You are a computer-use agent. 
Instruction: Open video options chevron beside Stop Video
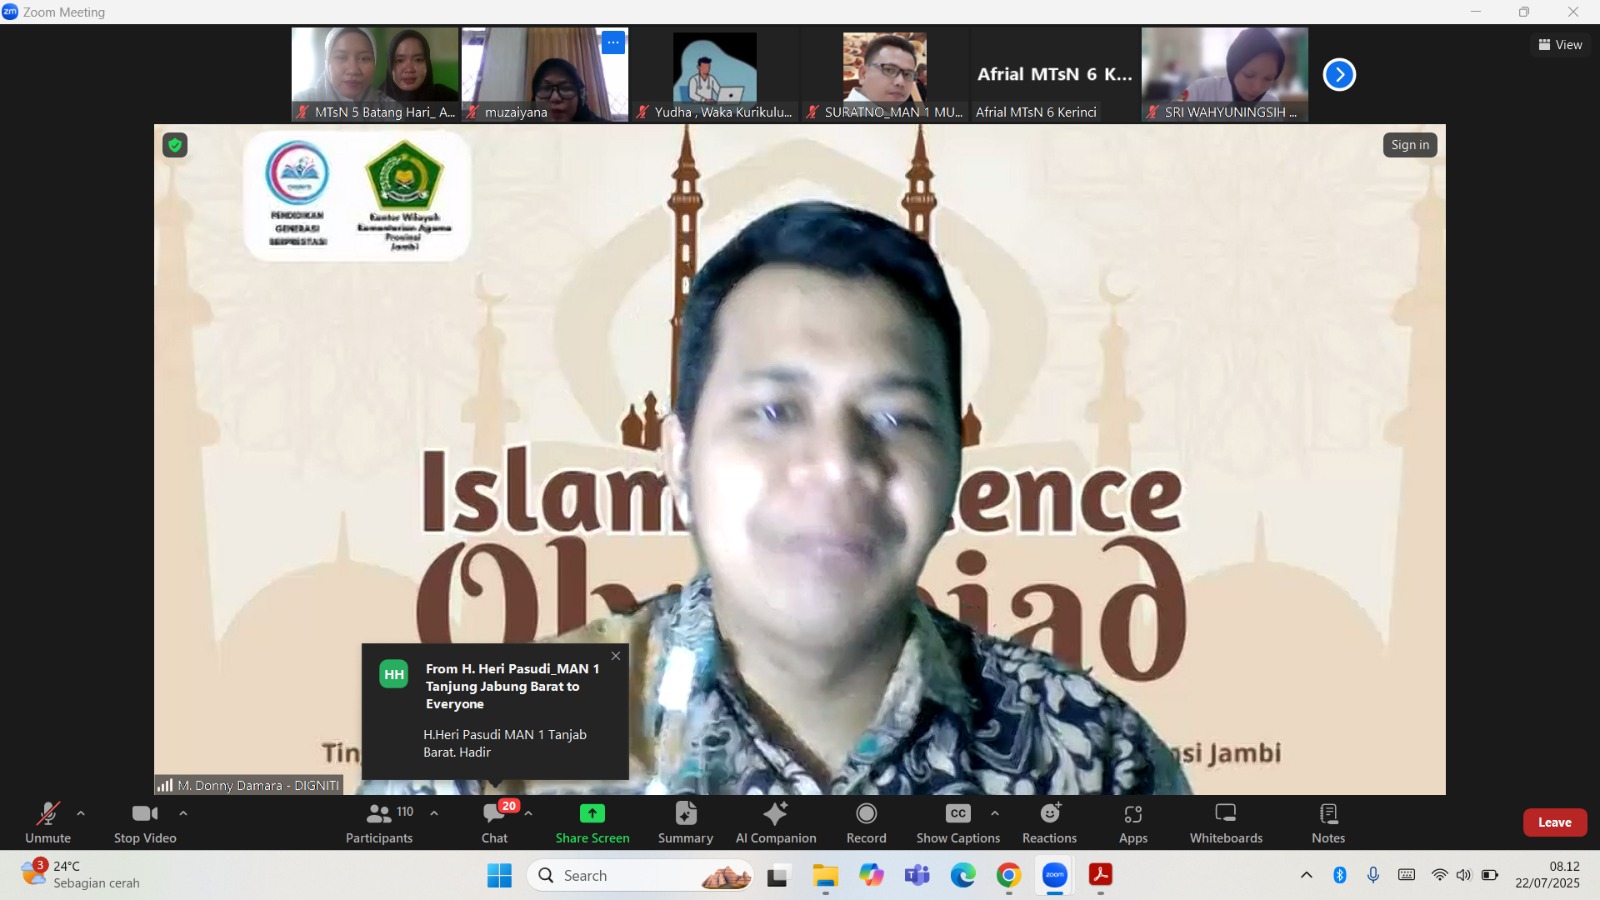coord(182,813)
